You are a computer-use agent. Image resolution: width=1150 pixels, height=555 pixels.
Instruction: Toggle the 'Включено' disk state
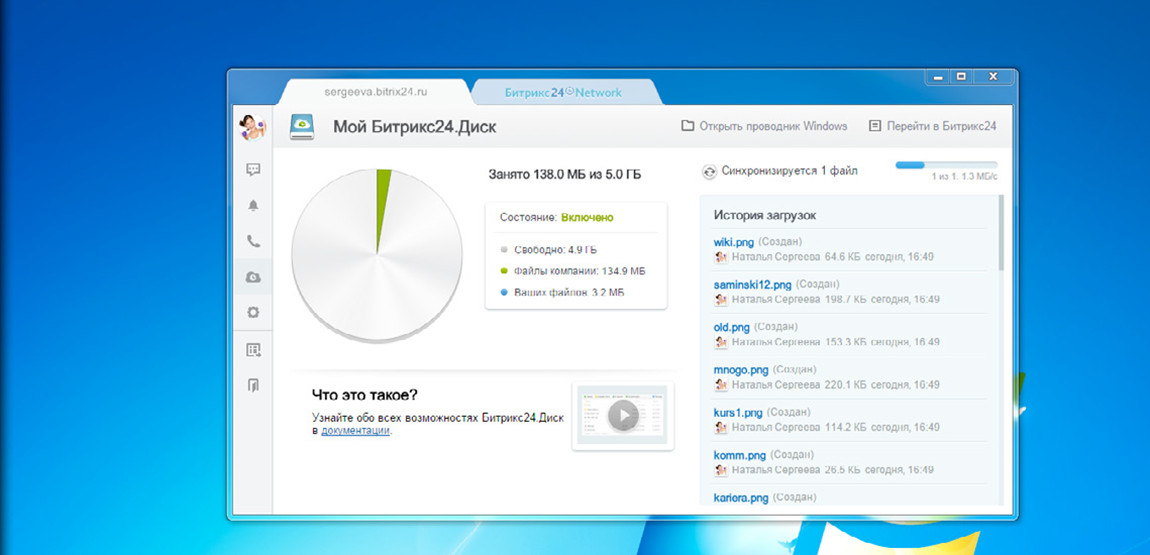pos(587,217)
